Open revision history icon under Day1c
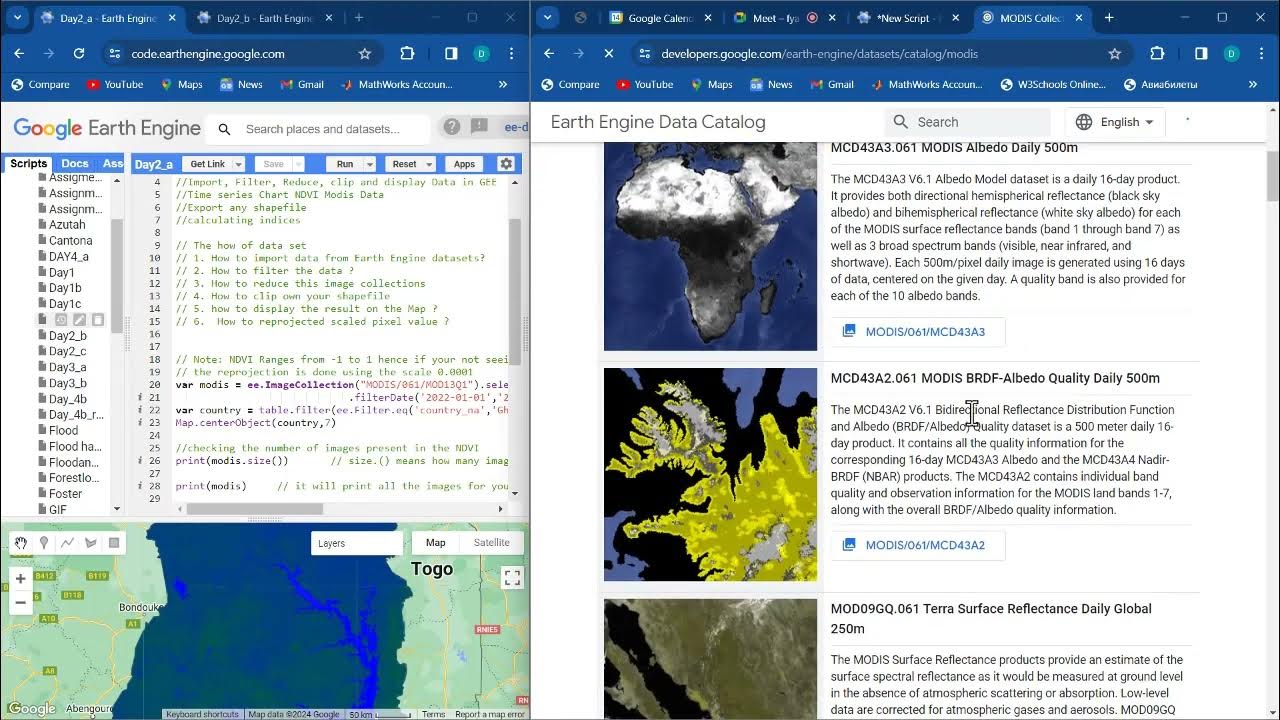The height and width of the screenshot is (720, 1280). [x=61, y=320]
